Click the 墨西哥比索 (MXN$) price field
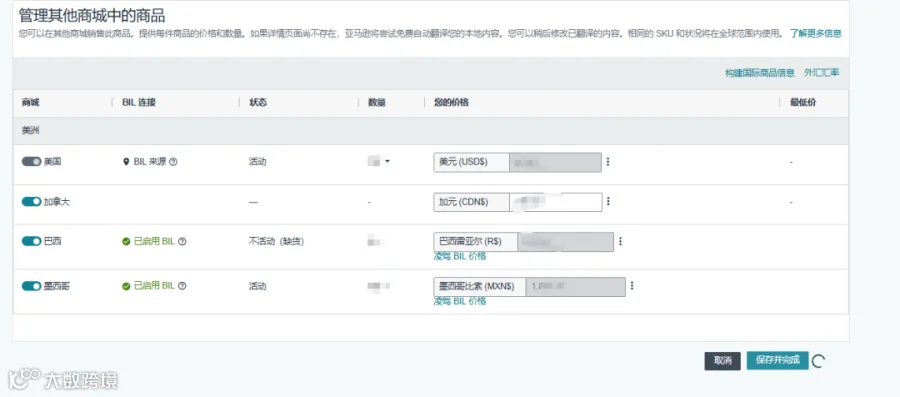 pos(576,286)
